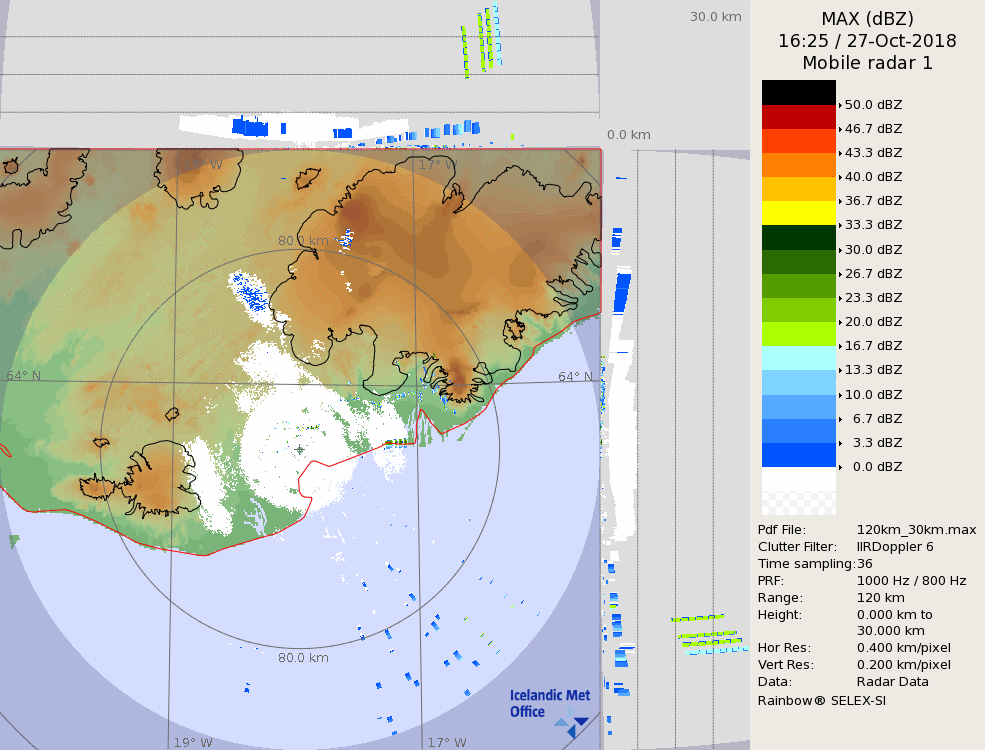Select the black 50.0 dBZ legend swatch
The width and height of the screenshot is (985, 750).
tap(798, 92)
